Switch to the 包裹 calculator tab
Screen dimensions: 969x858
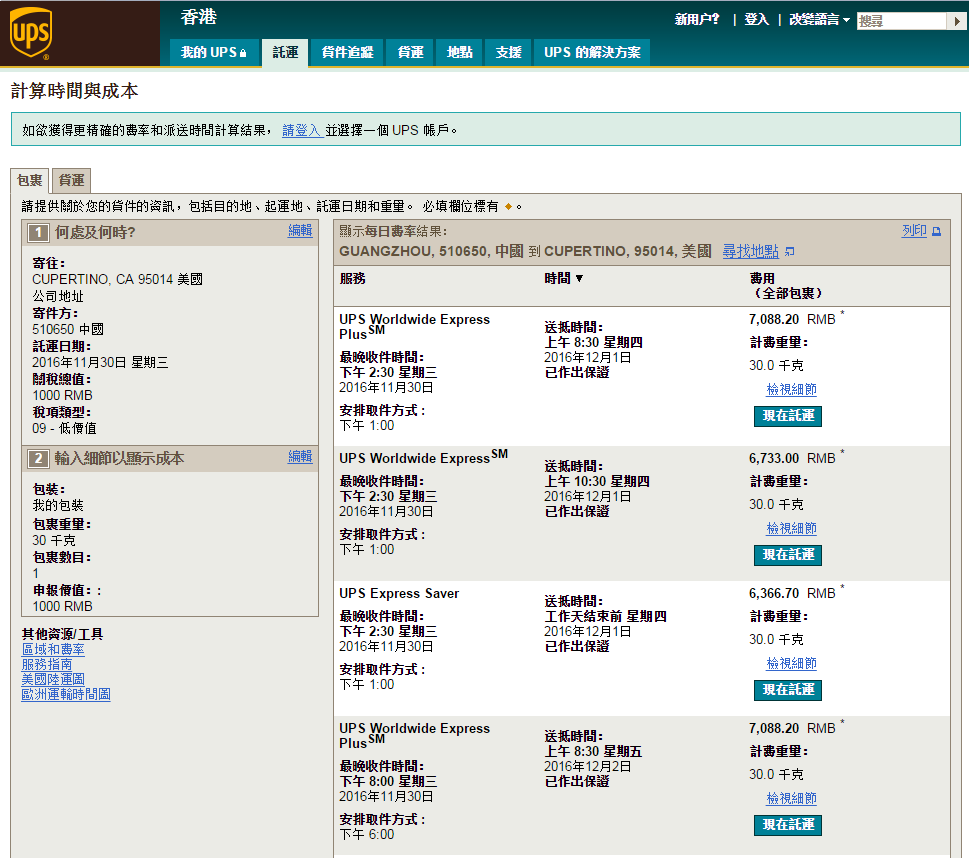tap(30, 181)
